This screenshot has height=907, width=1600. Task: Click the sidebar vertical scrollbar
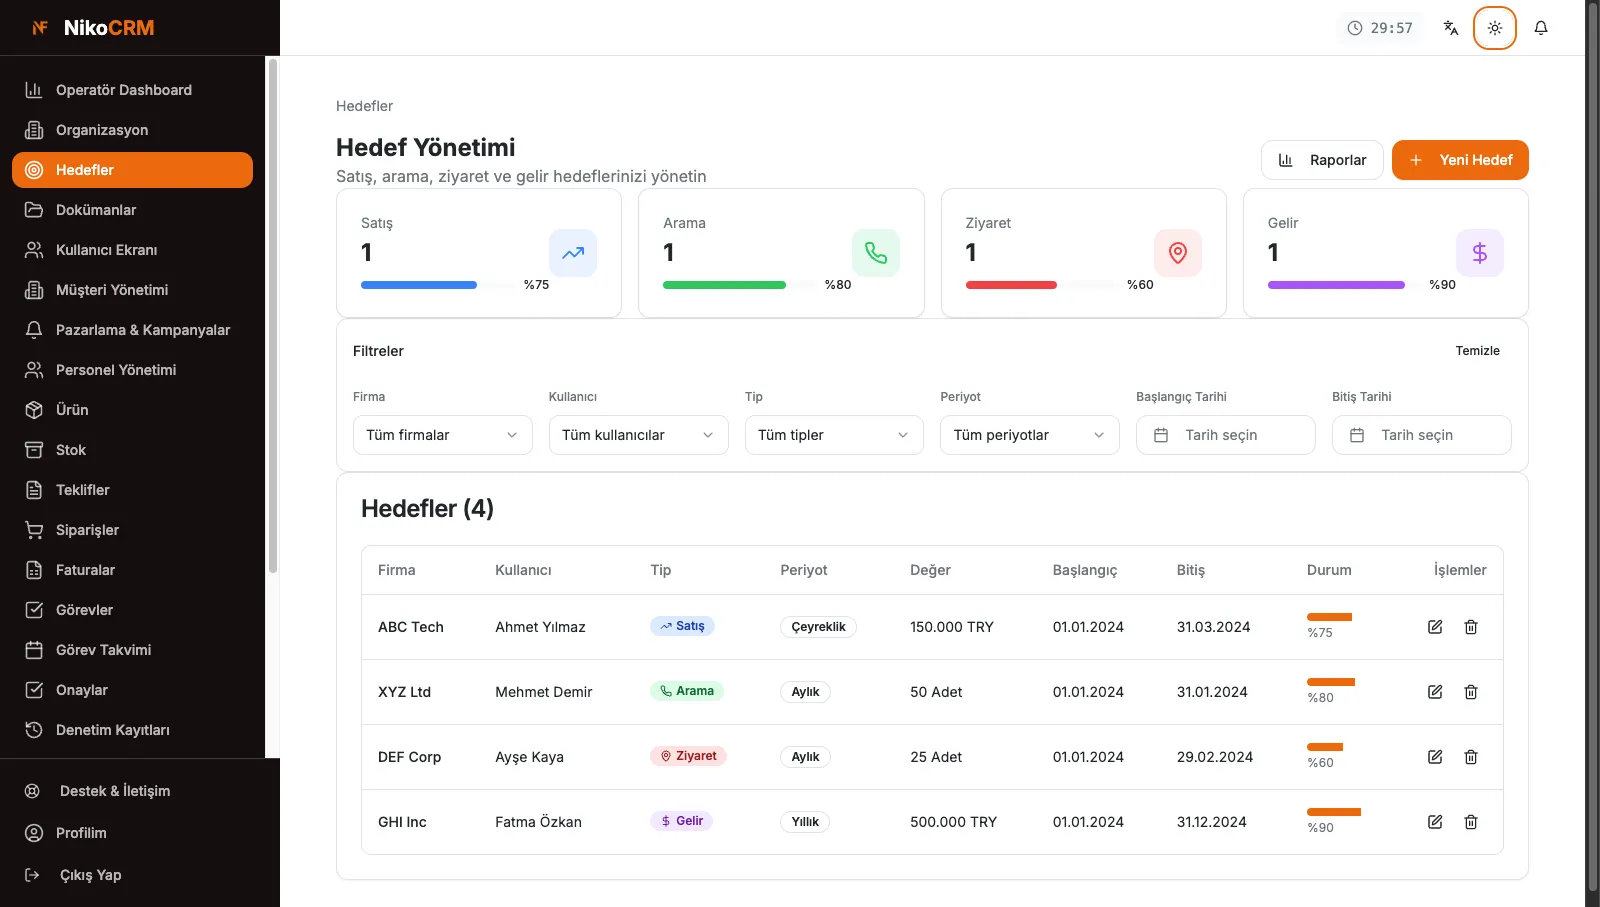(272, 315)
